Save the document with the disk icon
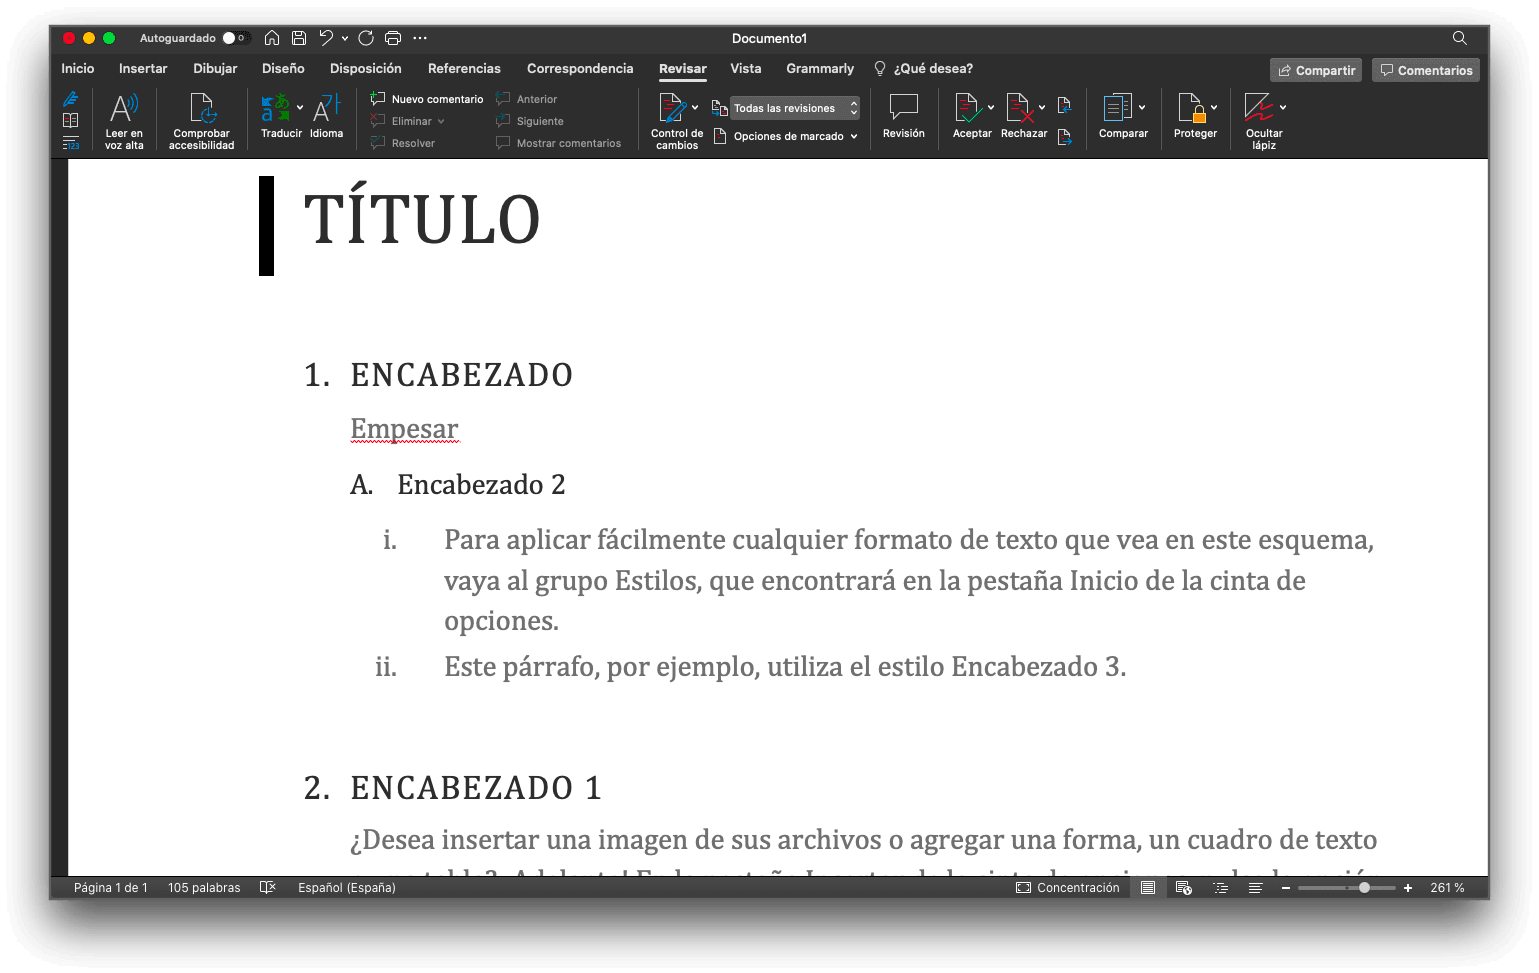The height and width of the screenshot is (973, 1539). tap(298, 38)
